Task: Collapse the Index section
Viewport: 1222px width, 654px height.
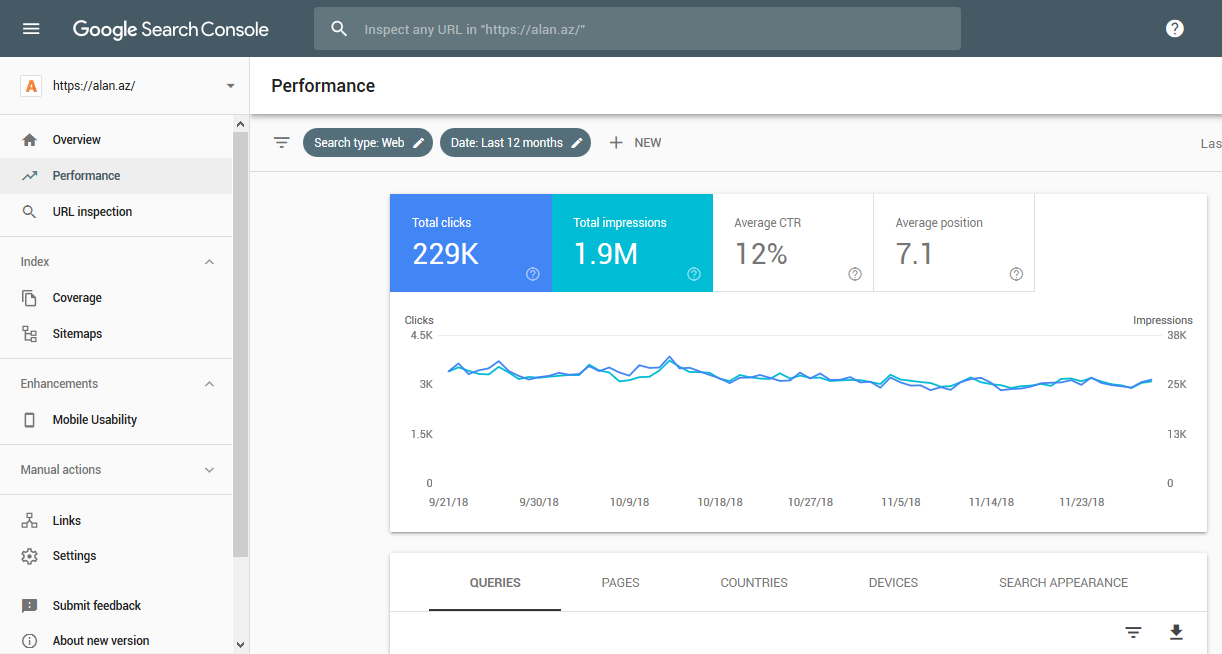Action: coord(209,262)
